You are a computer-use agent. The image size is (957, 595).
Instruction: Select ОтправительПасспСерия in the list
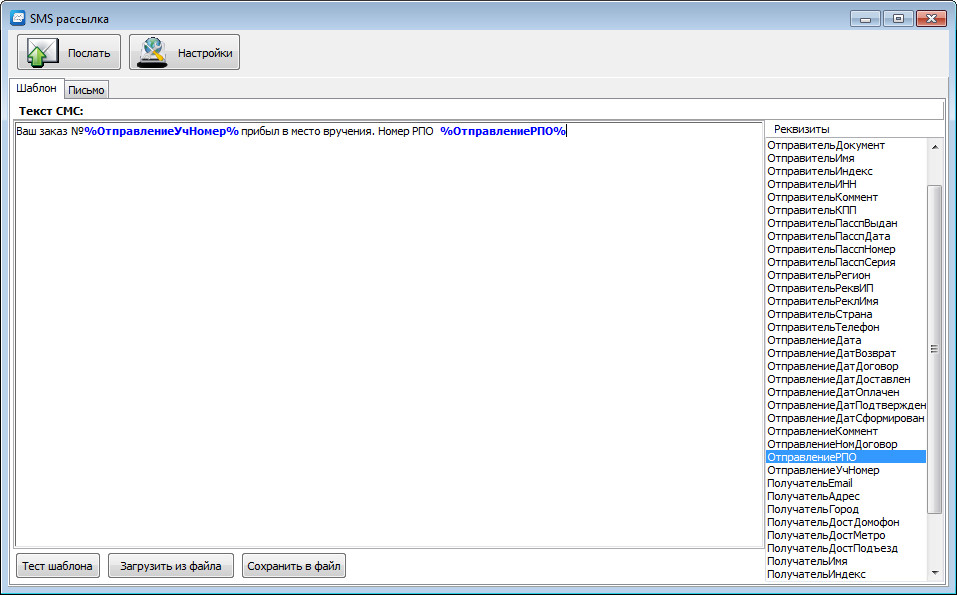pyautogui.click(x=846, y=262)
